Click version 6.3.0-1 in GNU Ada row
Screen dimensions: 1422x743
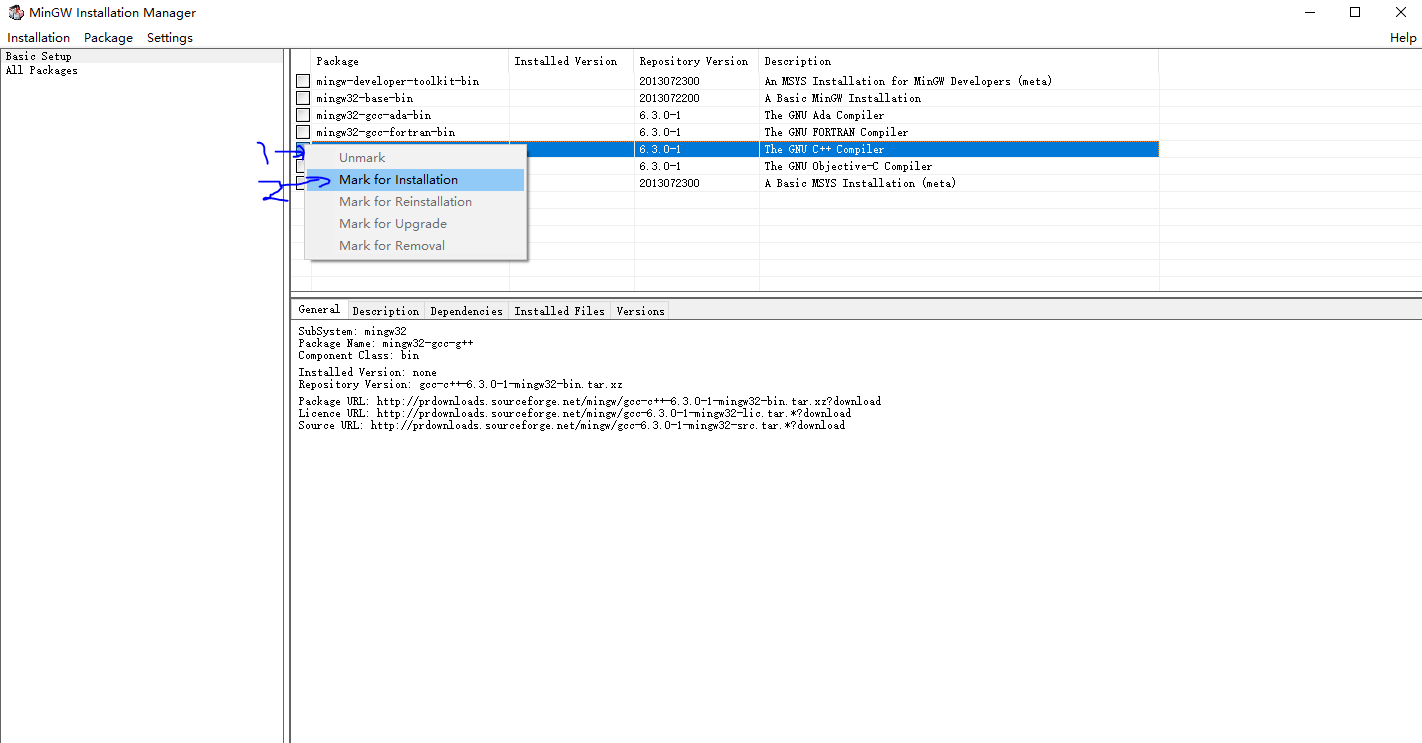(x=660, y=115)
